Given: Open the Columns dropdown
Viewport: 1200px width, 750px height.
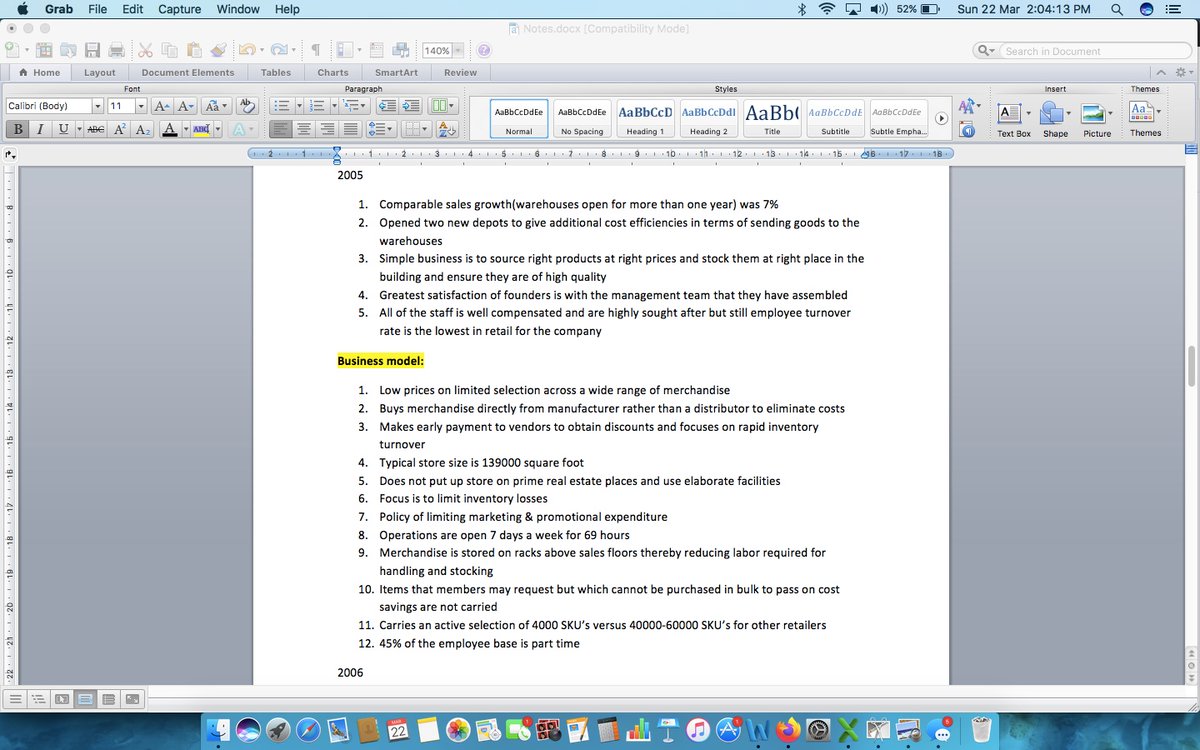Looking at the screenshot, I should click(x=441, y=106).
